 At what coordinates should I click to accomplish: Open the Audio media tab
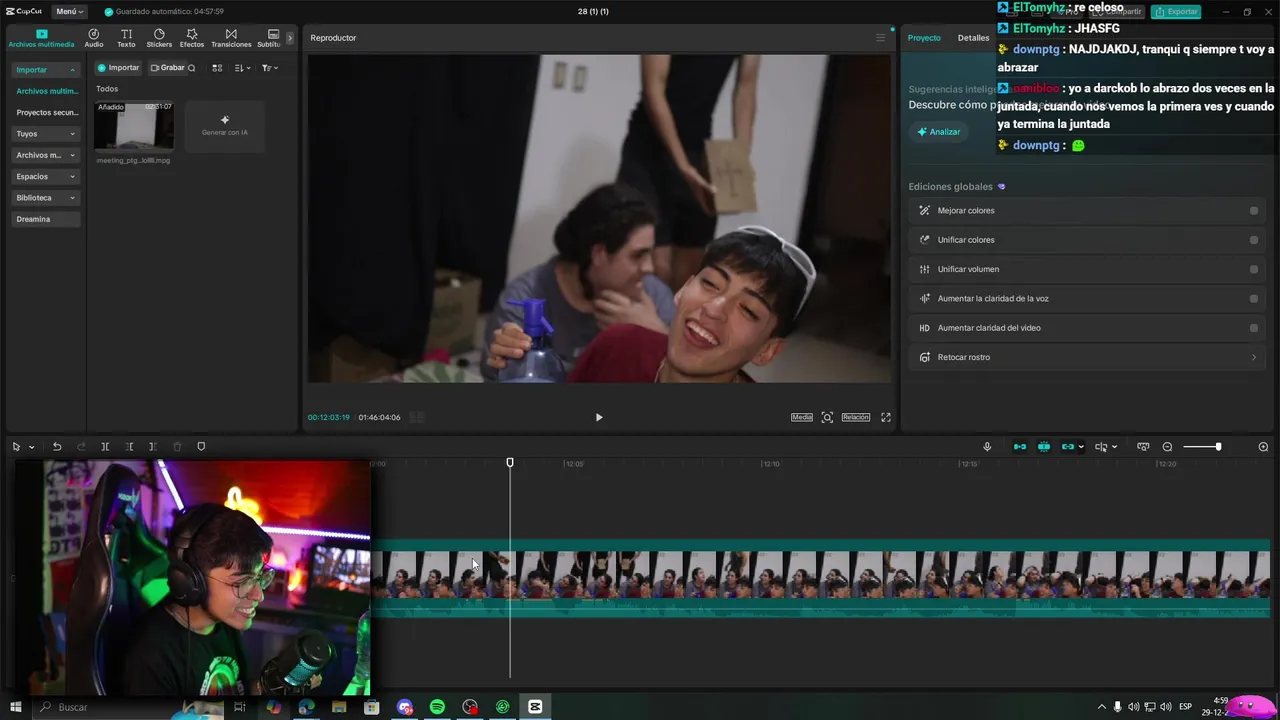pos(93,38)
